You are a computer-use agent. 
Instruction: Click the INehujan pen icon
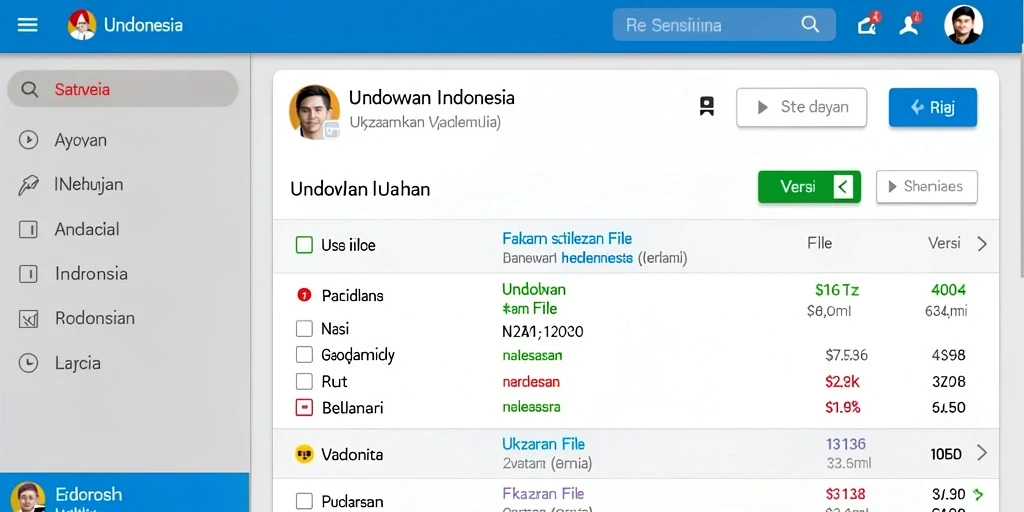tap(28, 185)
